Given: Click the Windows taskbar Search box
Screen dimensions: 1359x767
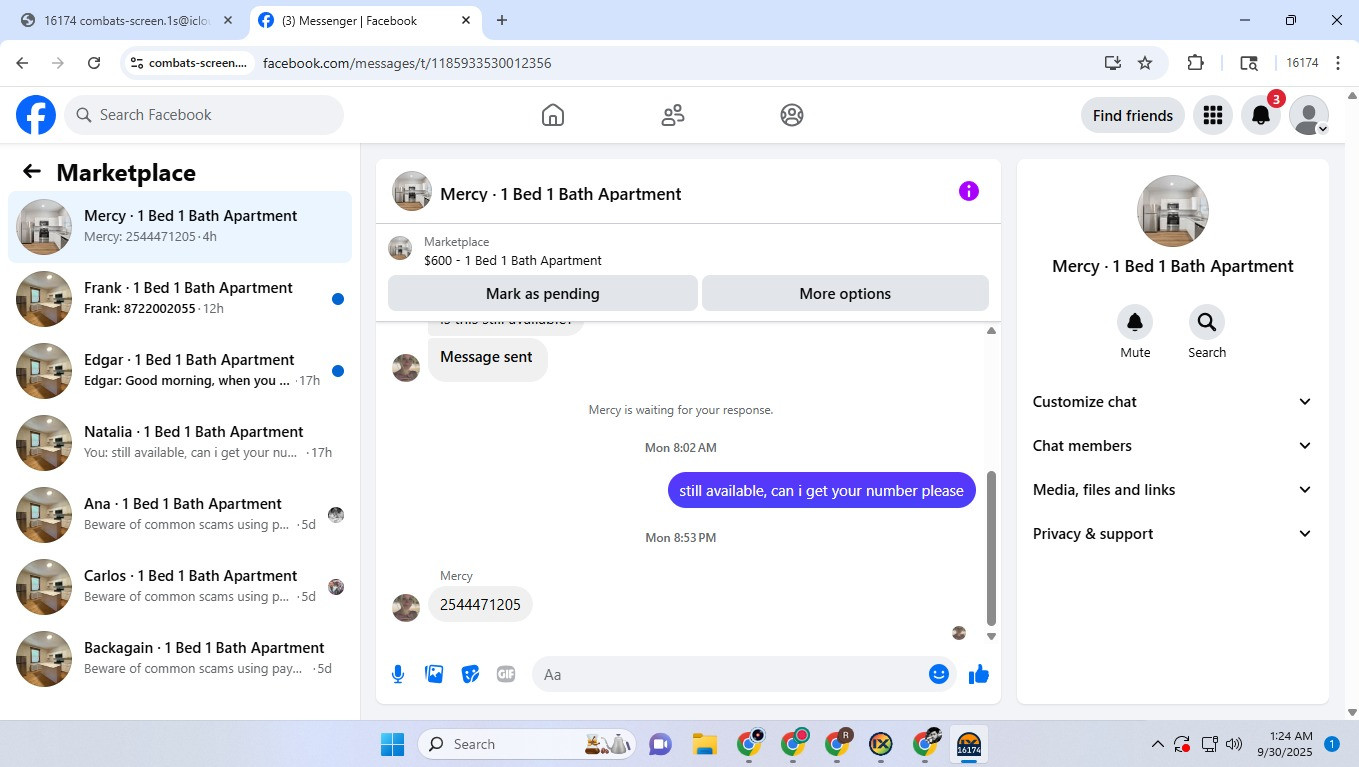Looking at the screenshot, I should point(528,744).
